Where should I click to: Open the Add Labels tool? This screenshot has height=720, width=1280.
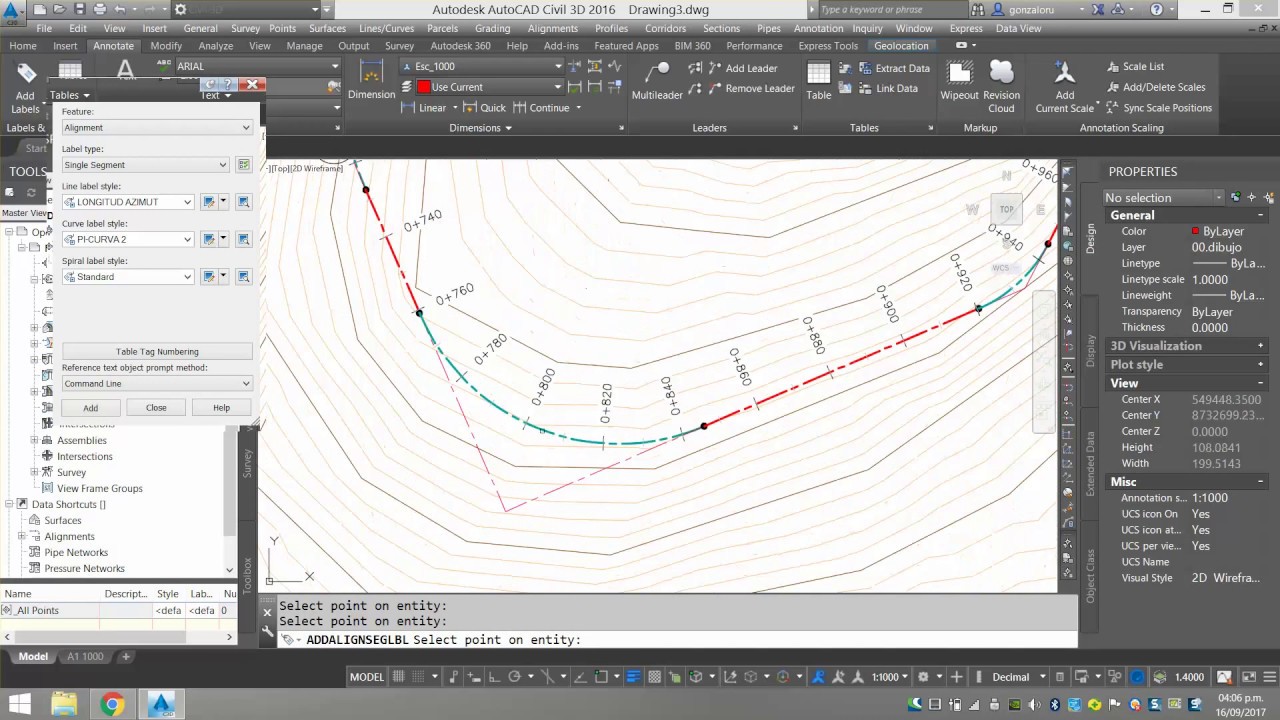click(25, 88)
